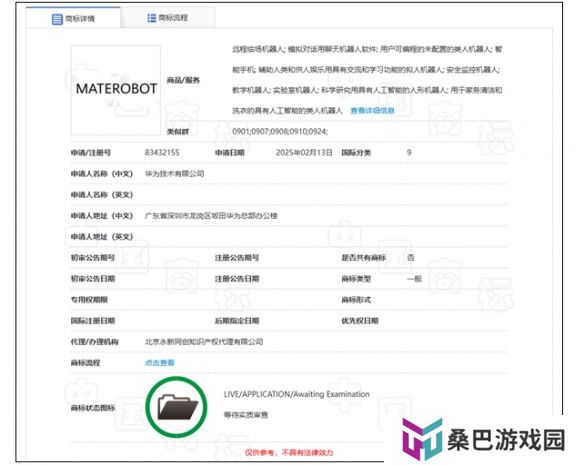
Task: Click applicant name 华为技术有限公司
Action: click(174, 174)
